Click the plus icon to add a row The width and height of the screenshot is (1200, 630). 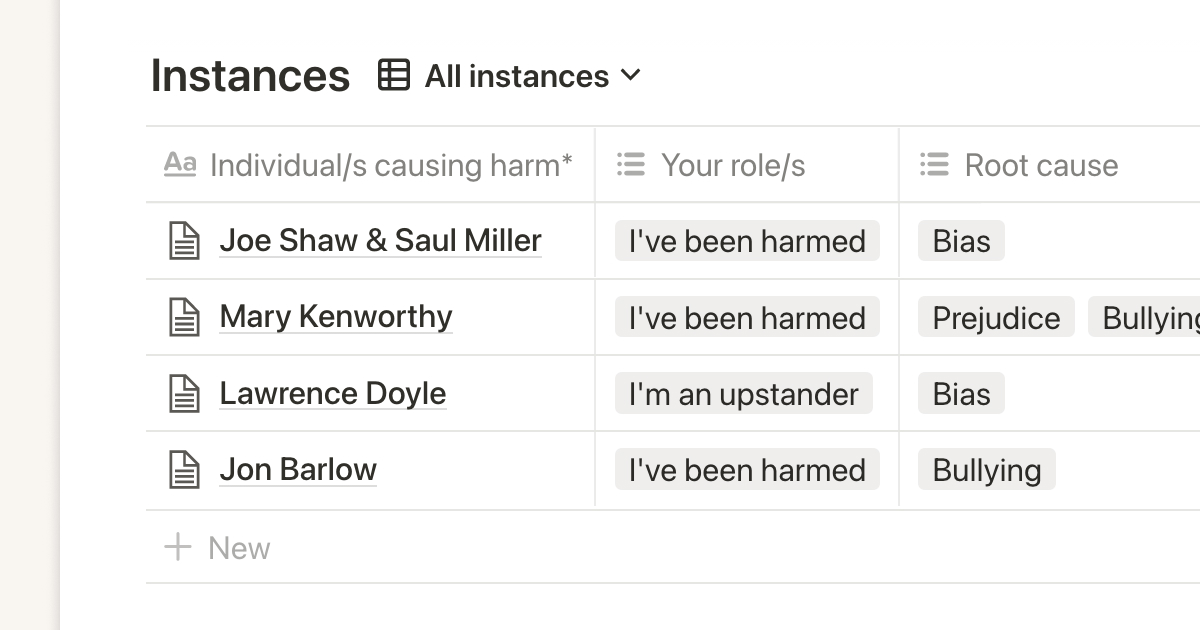click(178, 547)
